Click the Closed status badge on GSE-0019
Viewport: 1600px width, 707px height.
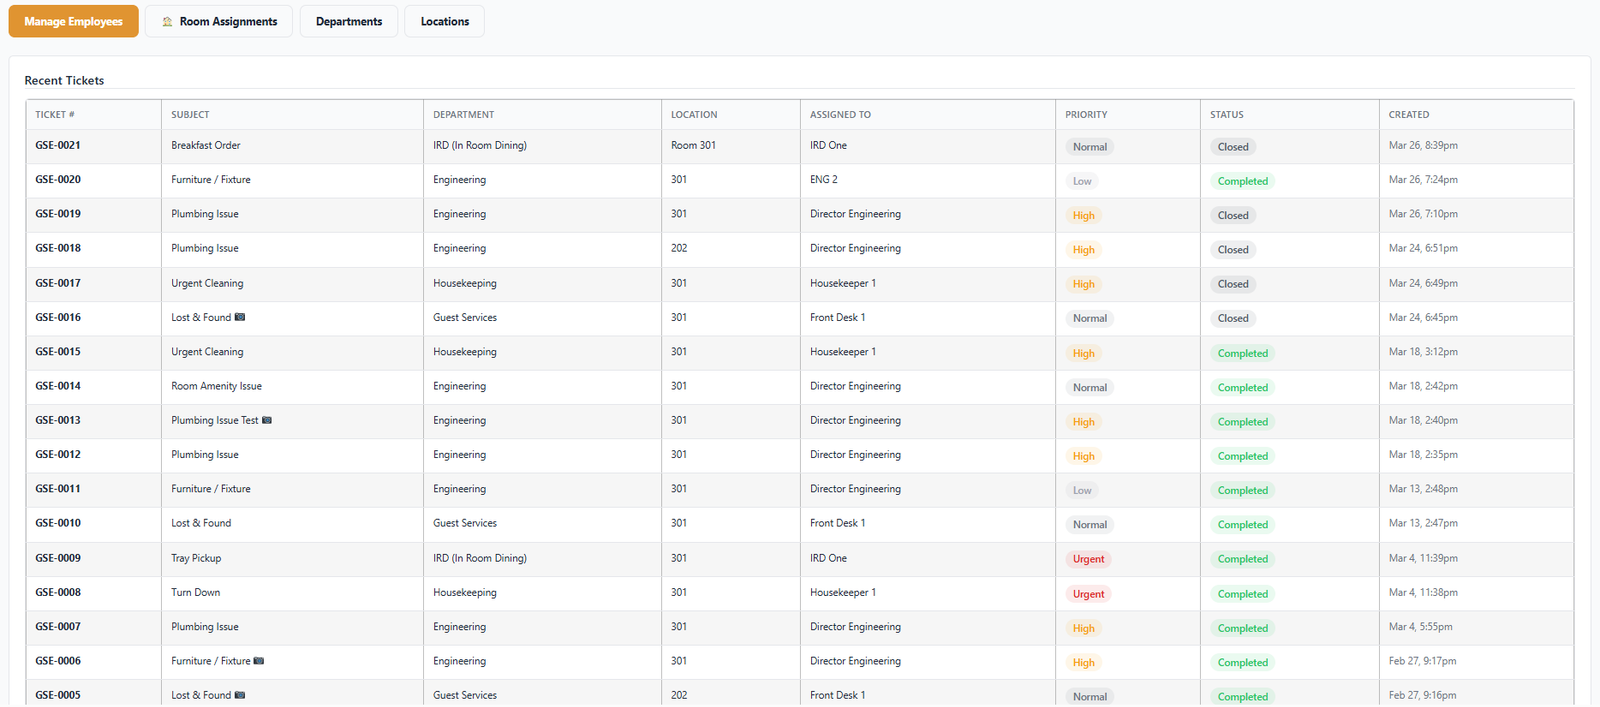[x=1232, y=216]
